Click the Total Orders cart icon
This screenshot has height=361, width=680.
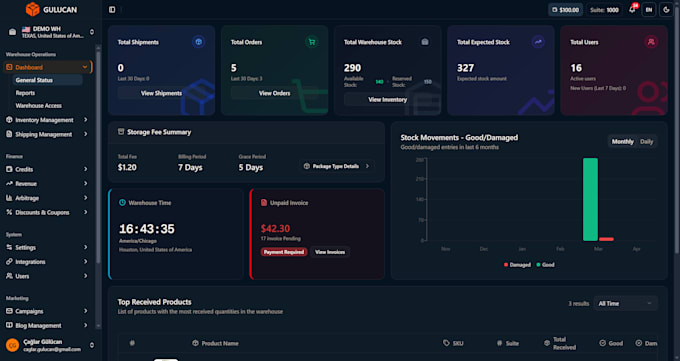312,42
